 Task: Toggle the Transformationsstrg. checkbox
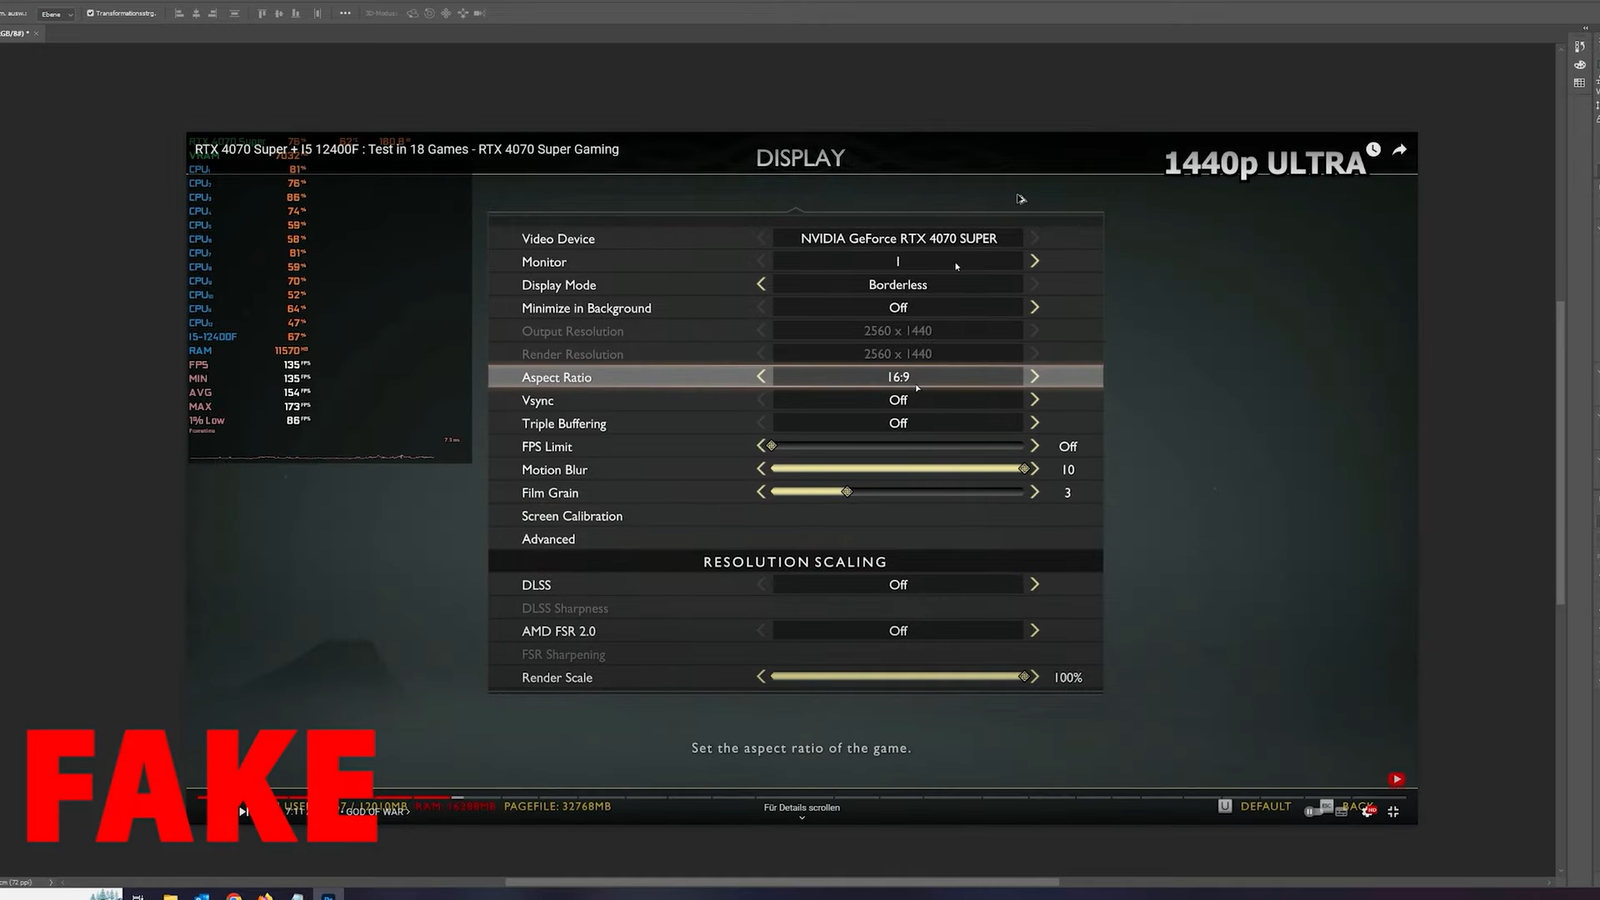pyautogui.click(x=90, y=13)
